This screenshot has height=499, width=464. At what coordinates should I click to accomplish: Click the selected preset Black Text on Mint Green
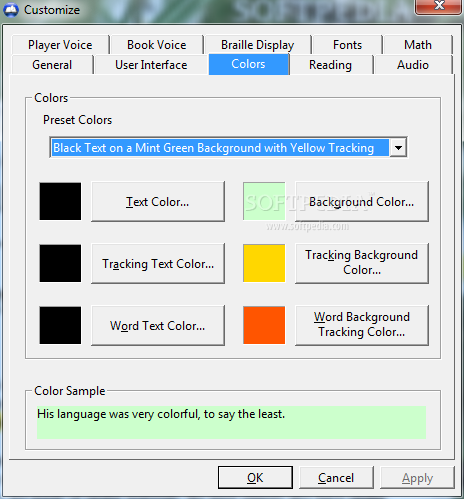pyautogui.click(x=220, y=147)
